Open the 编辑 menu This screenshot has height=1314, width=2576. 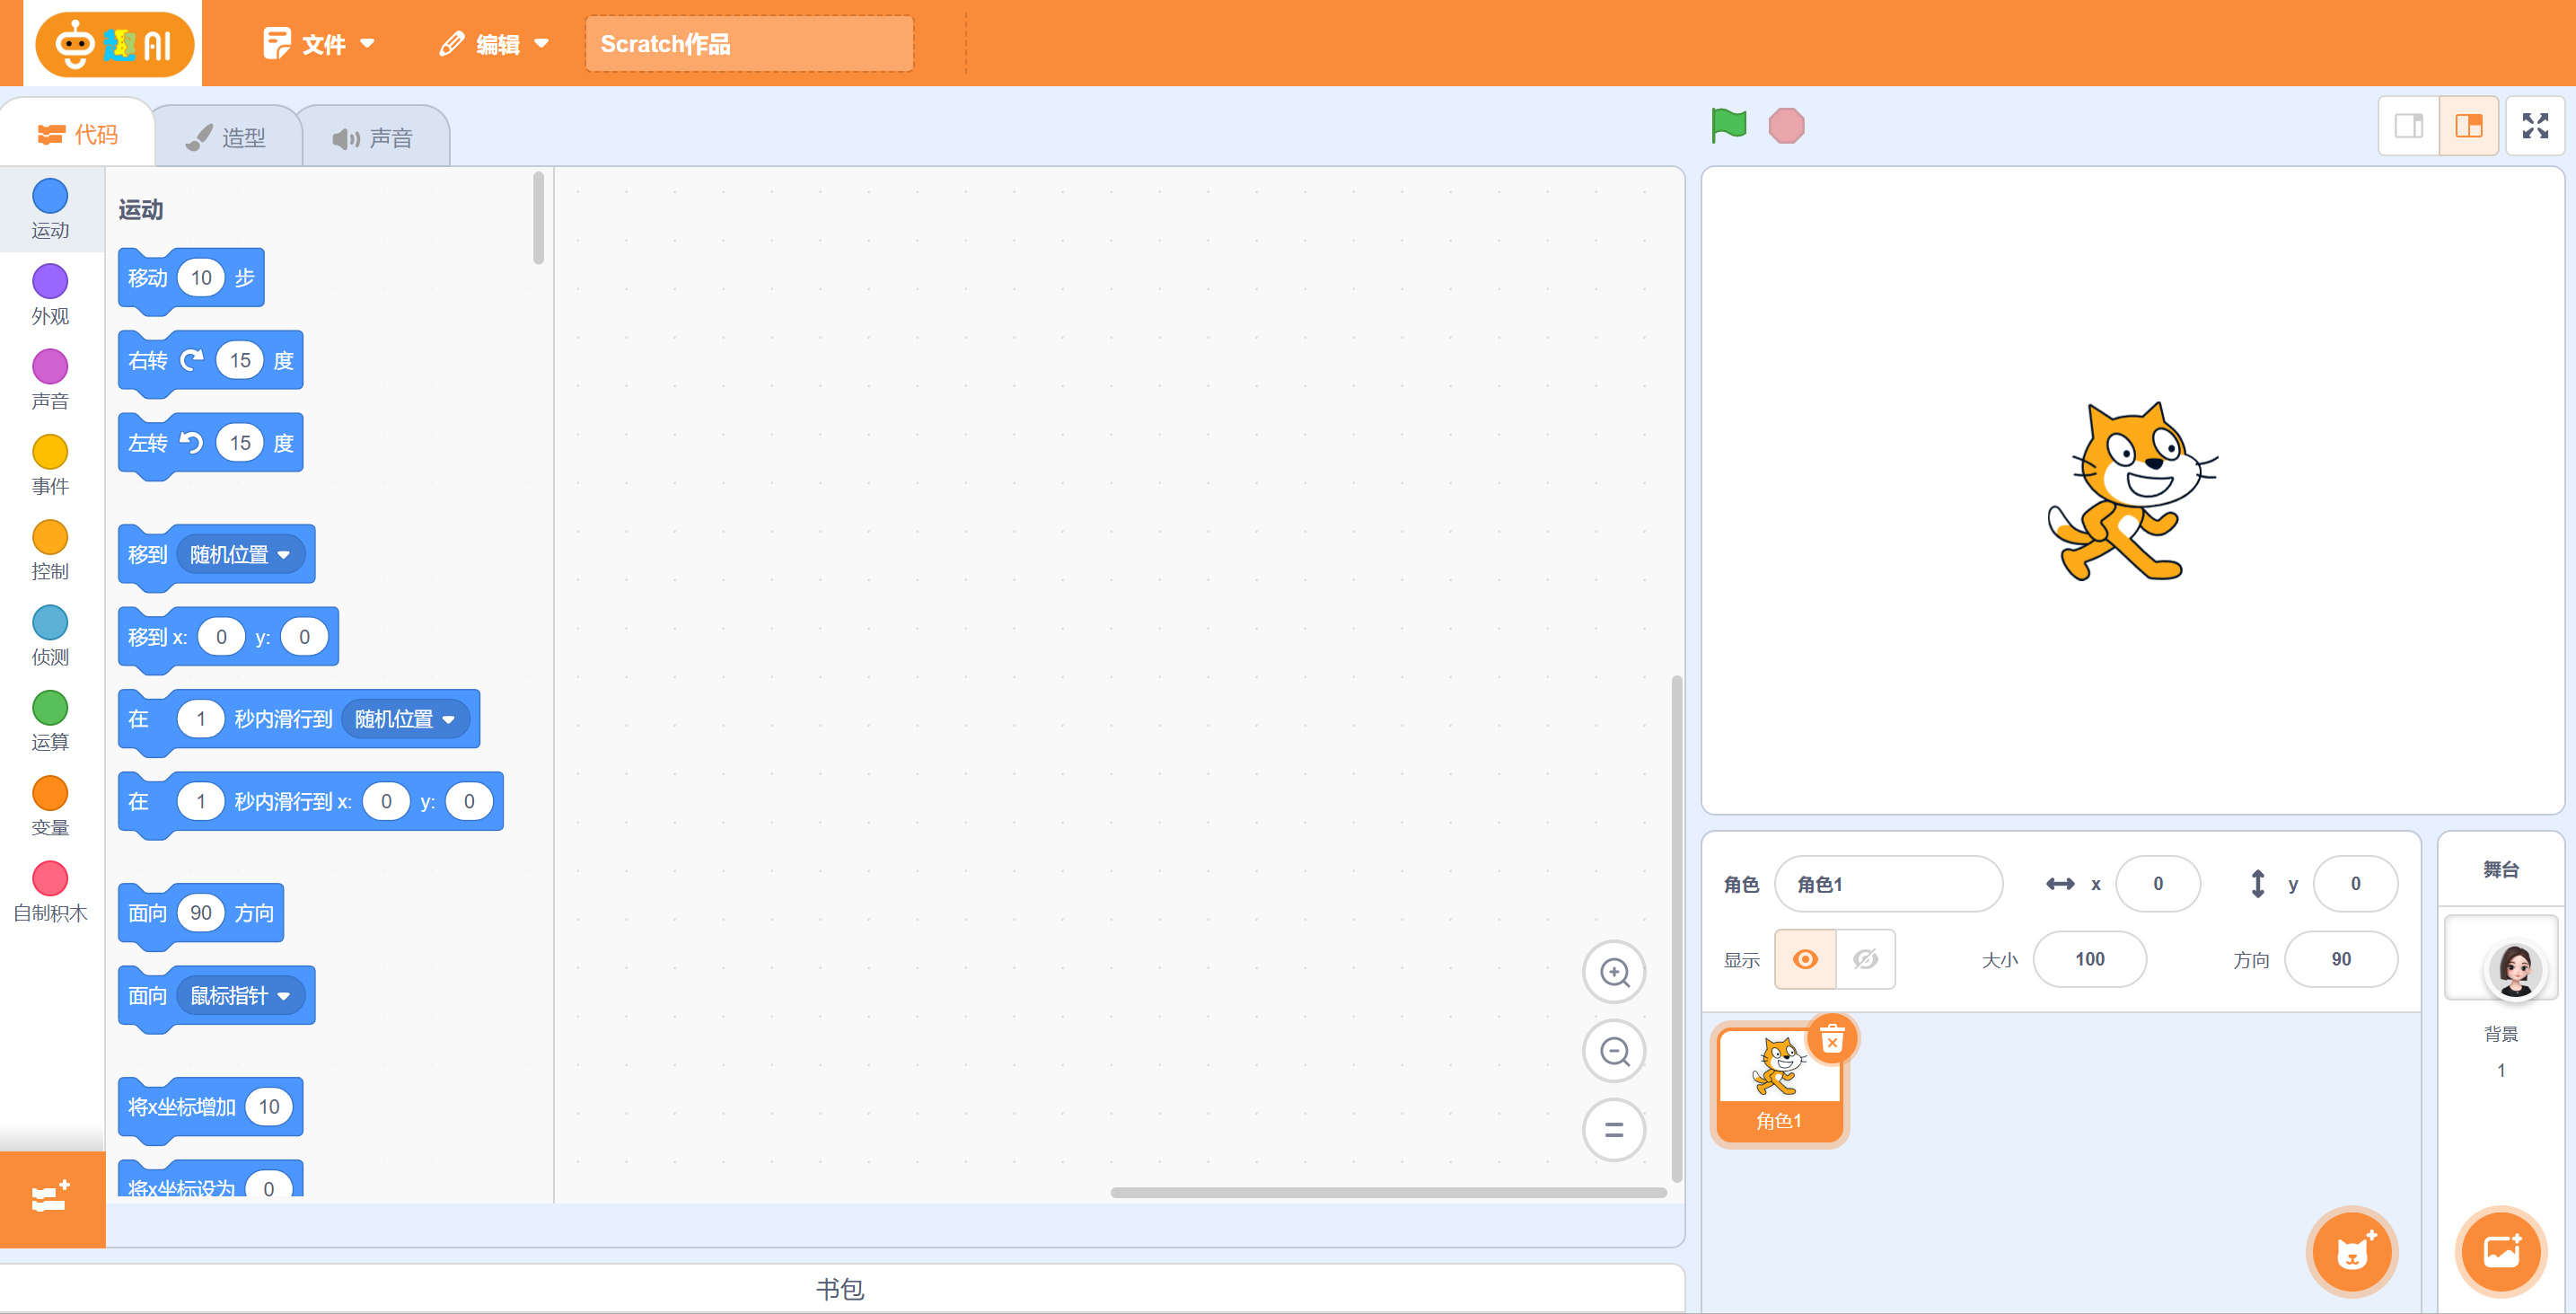(x=494, y=44)
